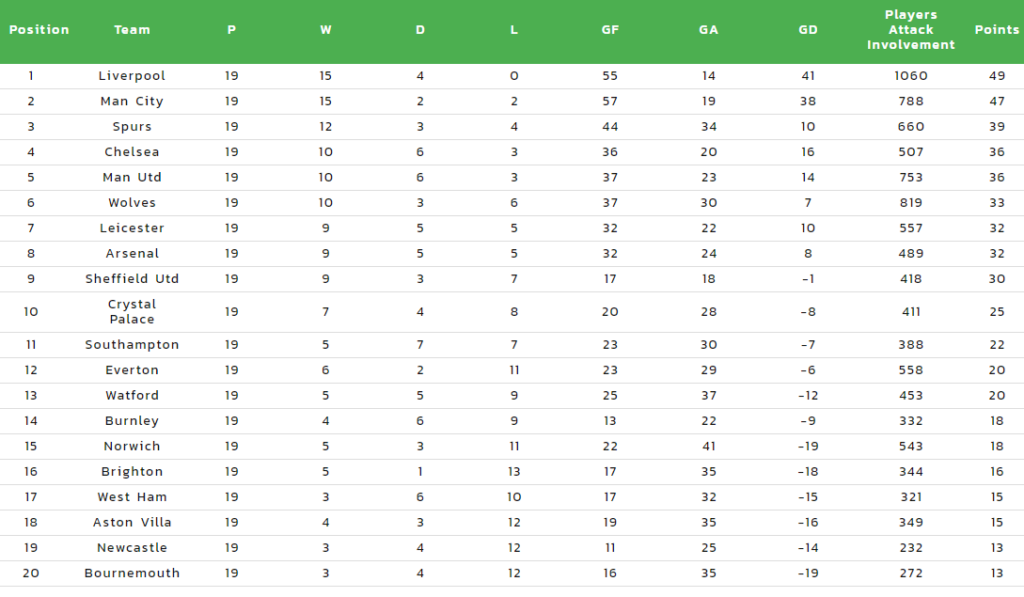The height and width of the screenshot is (597, 1024).
Task: Click the Points column header
Action: click(x=997, y=29)
